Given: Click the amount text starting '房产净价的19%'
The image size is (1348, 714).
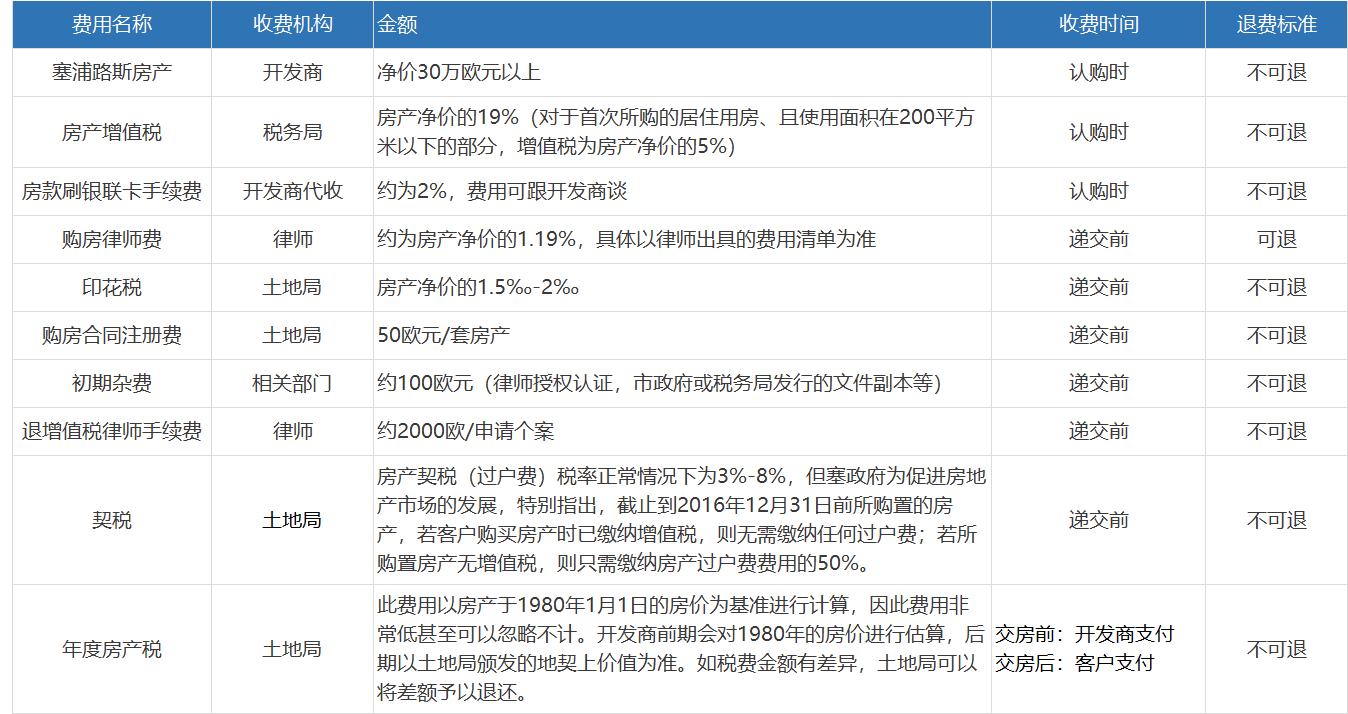Looking at the screenshot, I should pyautogui.click(x=675, y=132).
